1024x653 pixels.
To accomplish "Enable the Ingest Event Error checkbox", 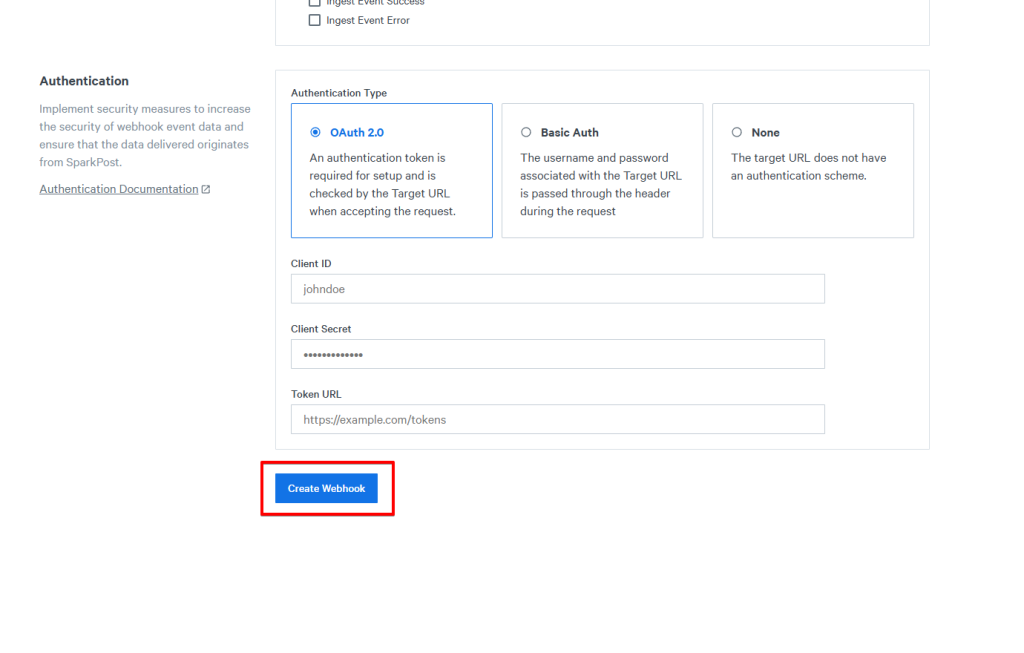I will click(x=315, y=20).
